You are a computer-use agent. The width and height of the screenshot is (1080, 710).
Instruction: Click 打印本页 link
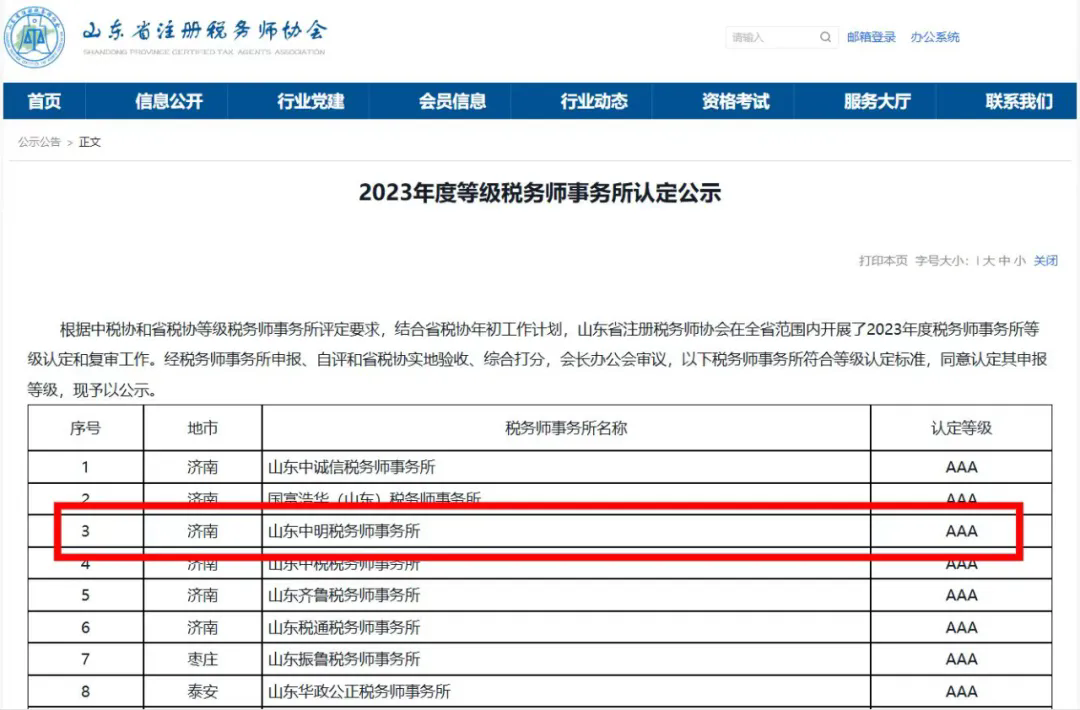tap(883, 260)
